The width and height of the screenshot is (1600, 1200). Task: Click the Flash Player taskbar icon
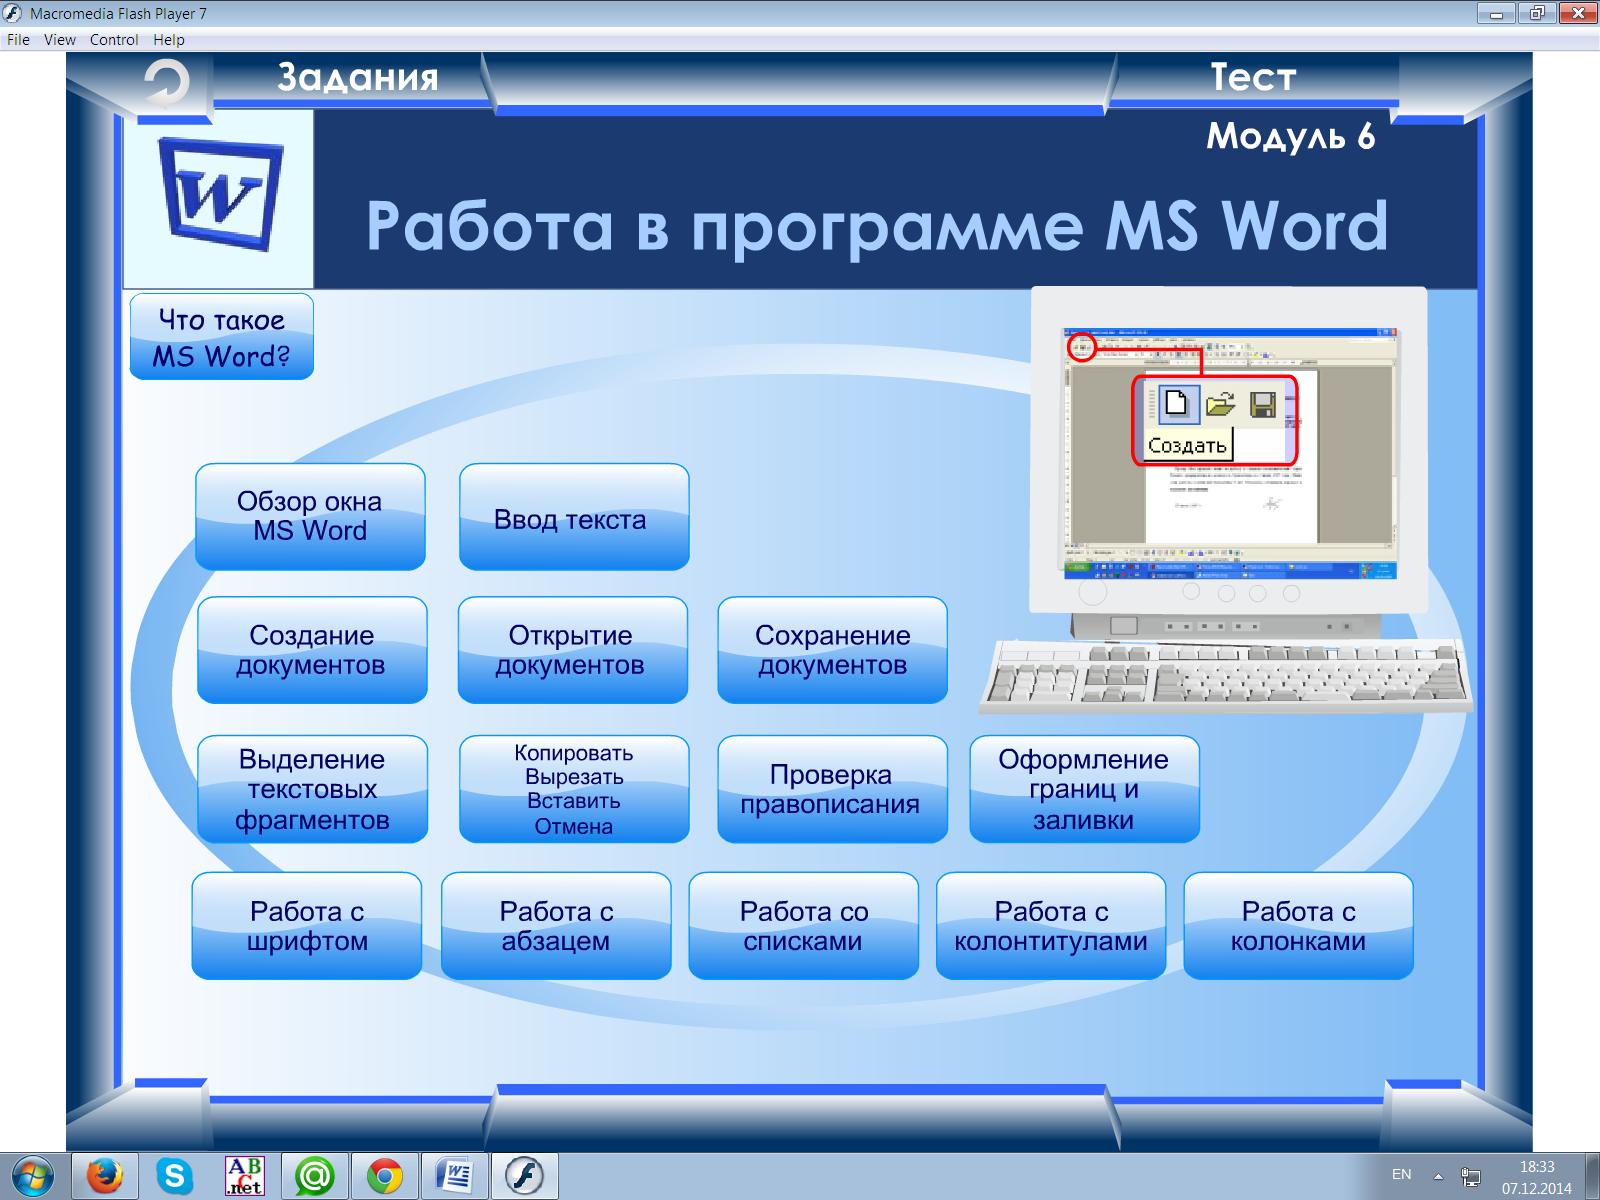524,1176
